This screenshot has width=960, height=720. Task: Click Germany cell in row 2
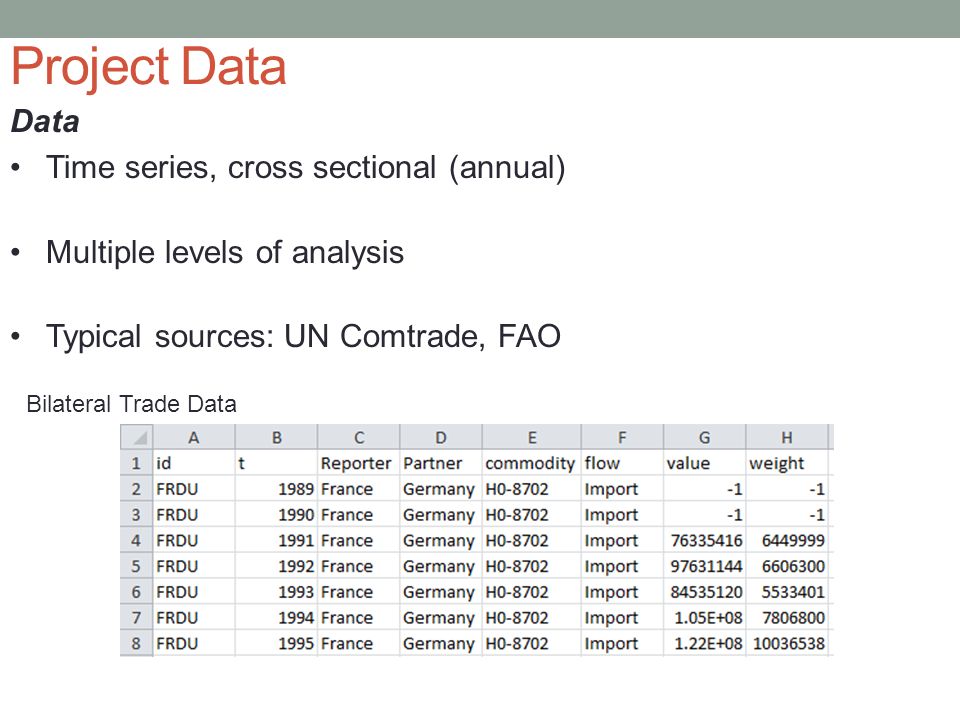[441, 489]
